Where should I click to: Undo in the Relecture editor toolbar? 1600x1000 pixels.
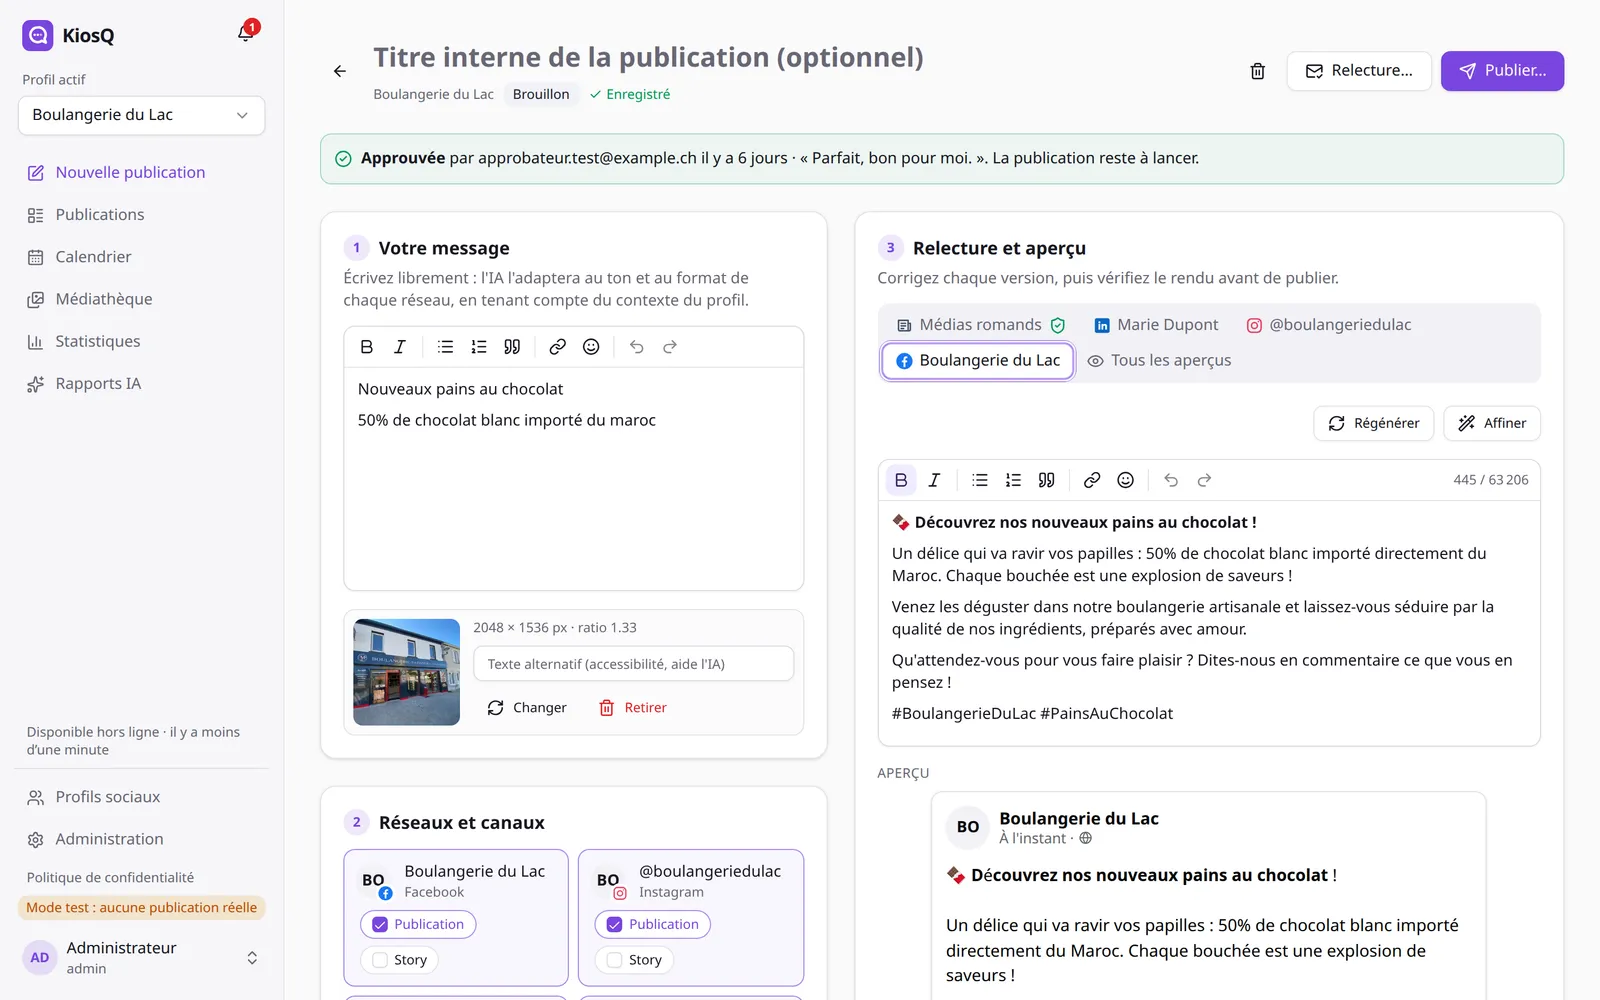(x=1171, y=480)
